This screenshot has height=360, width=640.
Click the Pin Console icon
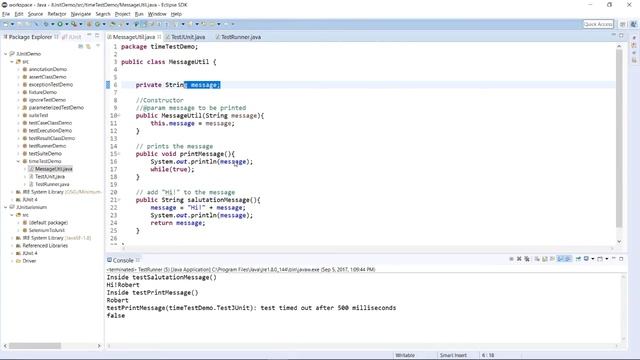(x=578, y=259)
